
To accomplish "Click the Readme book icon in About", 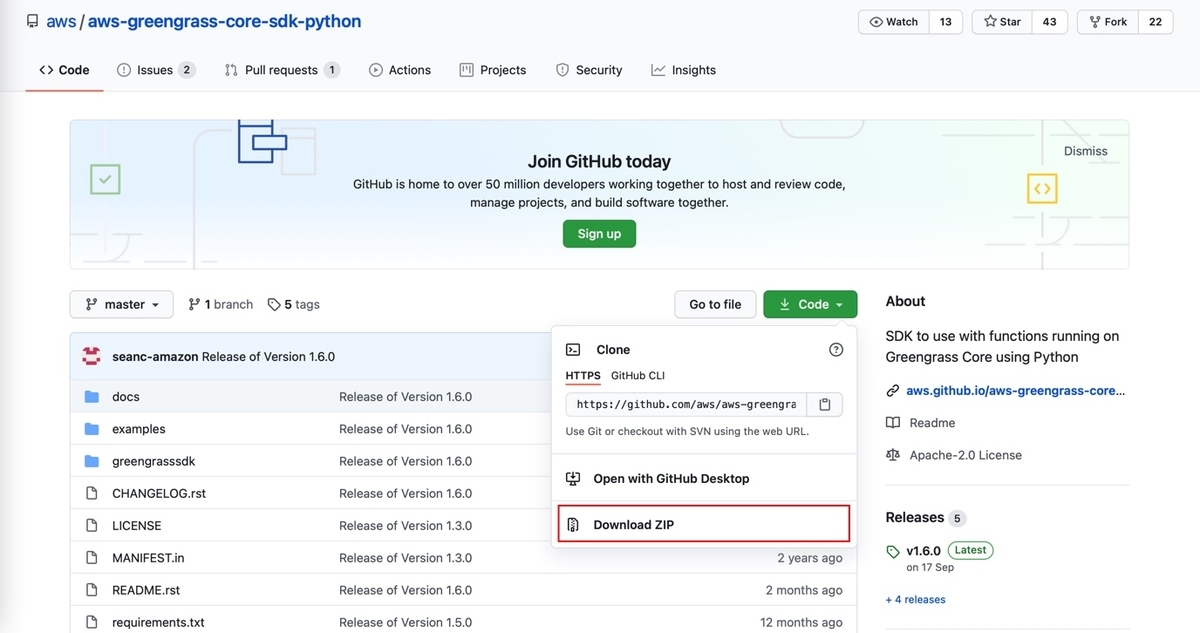I will (893, 423).
